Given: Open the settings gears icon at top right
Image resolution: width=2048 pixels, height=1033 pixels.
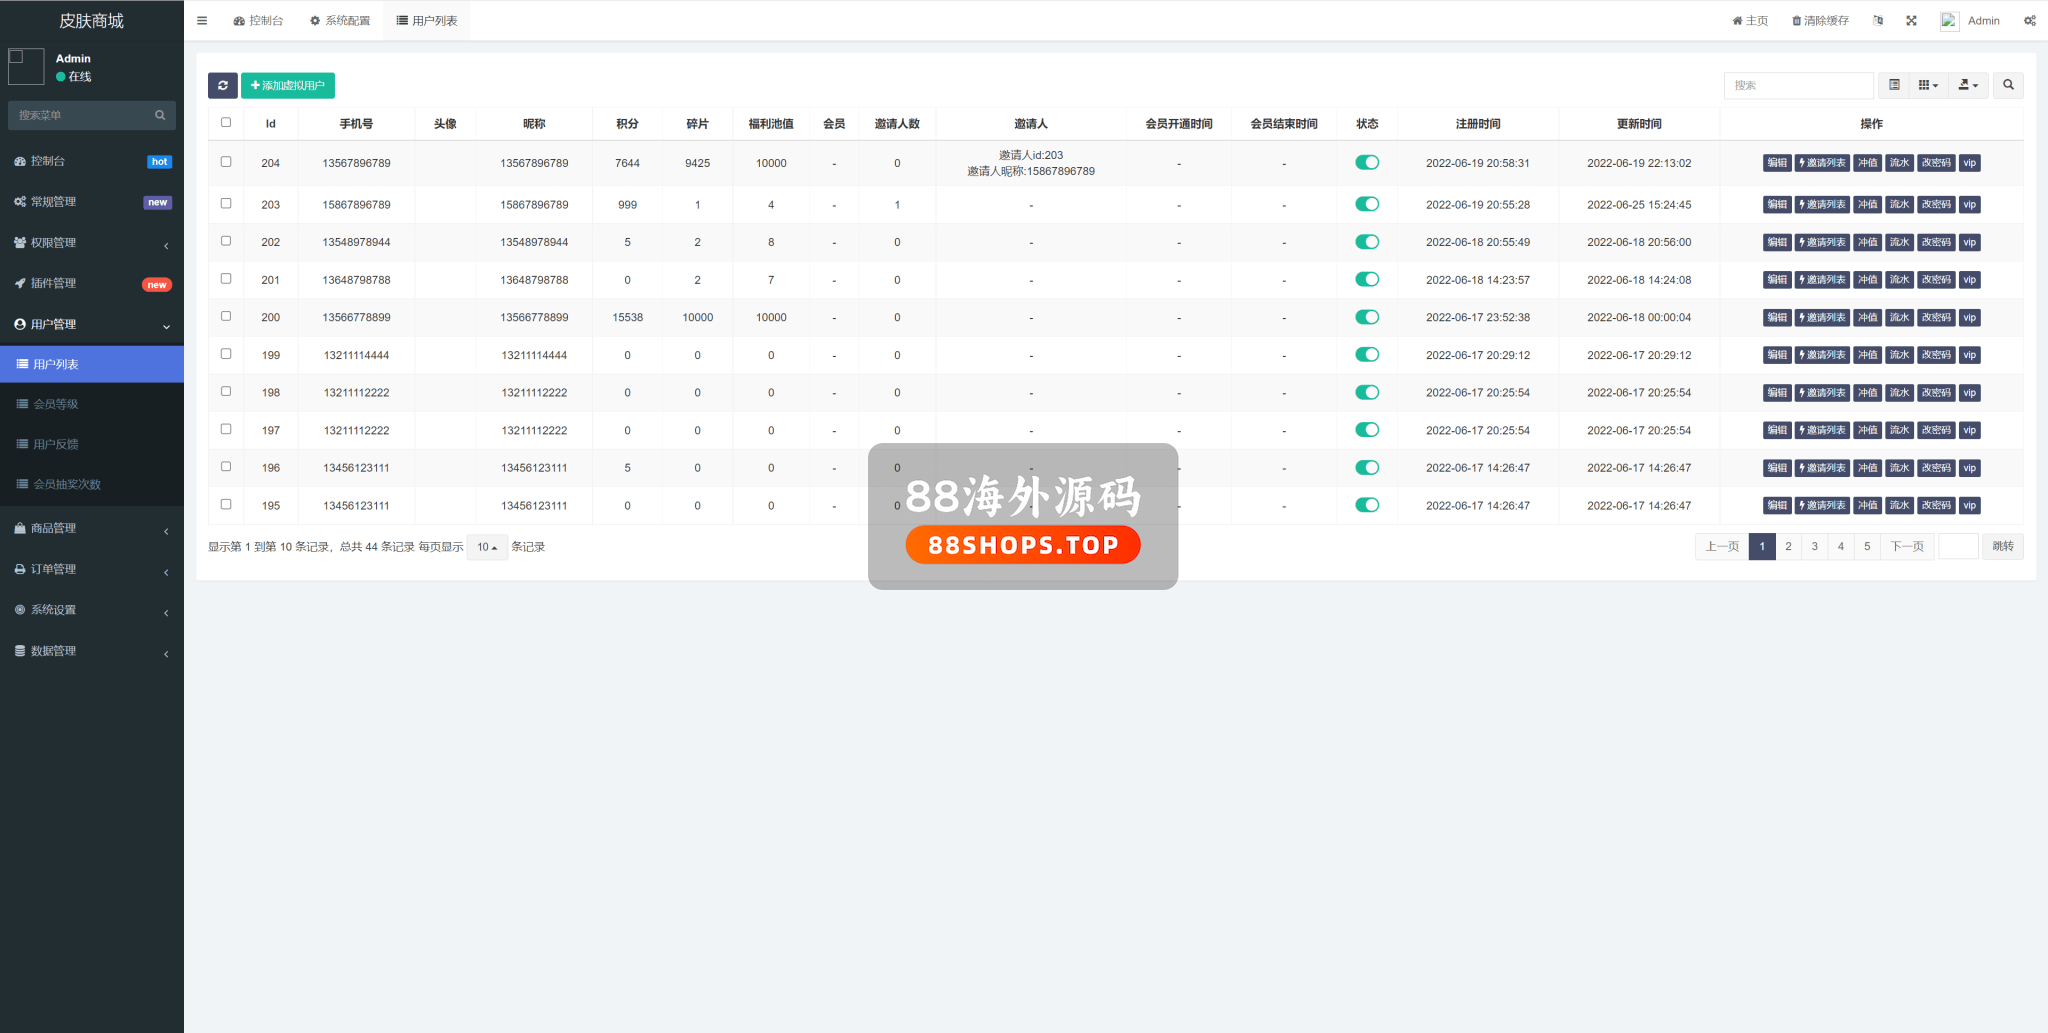Looking at the screenshot, I should click(2029, 21).
